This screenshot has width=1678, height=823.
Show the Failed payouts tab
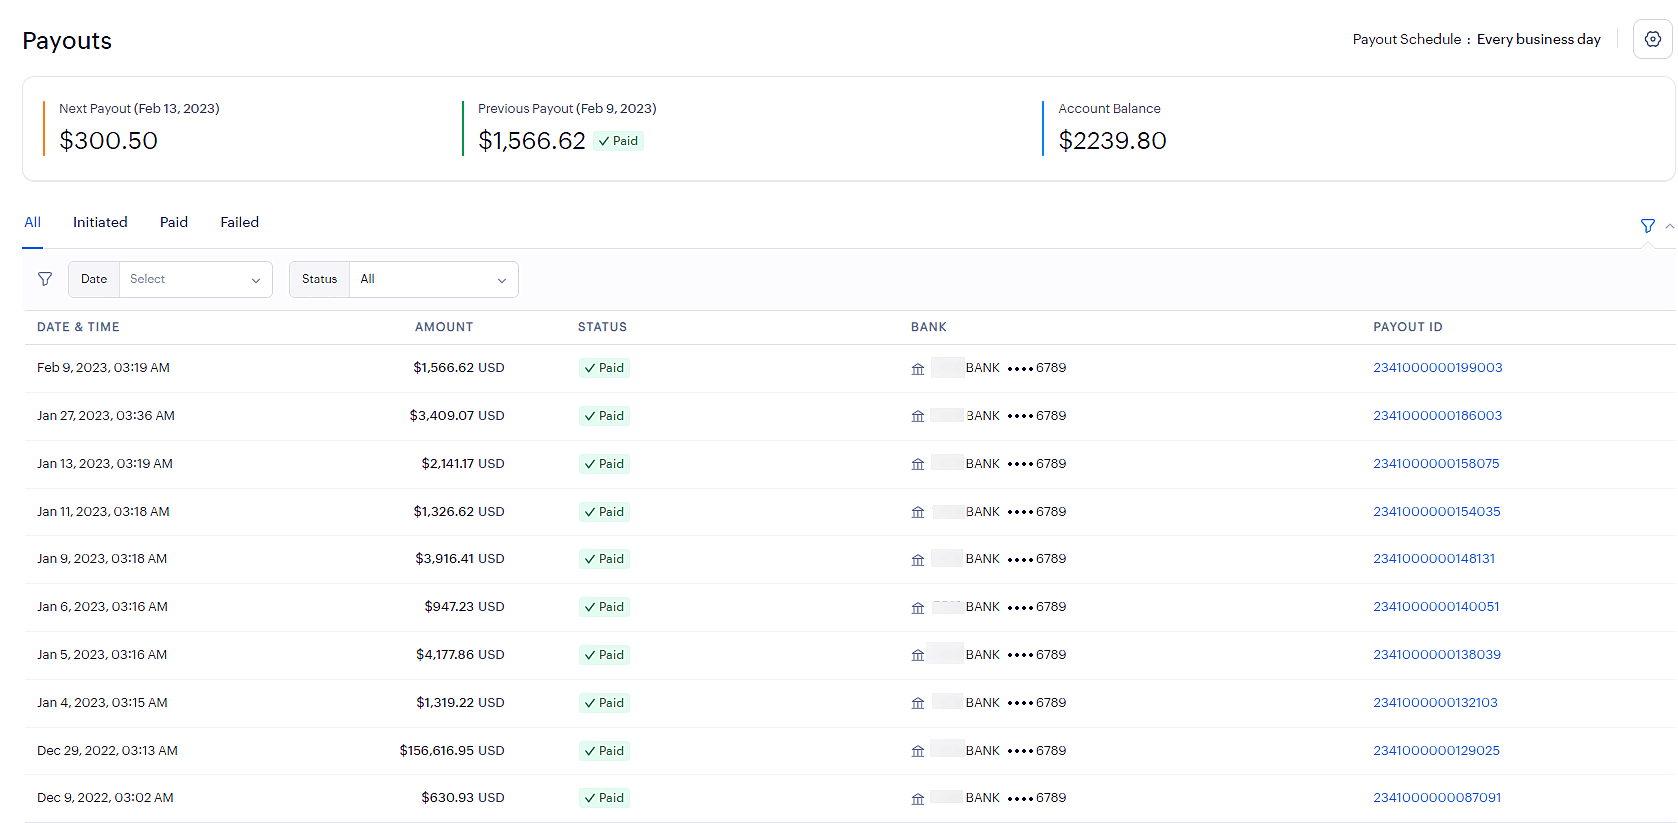[x=239, y=223]
